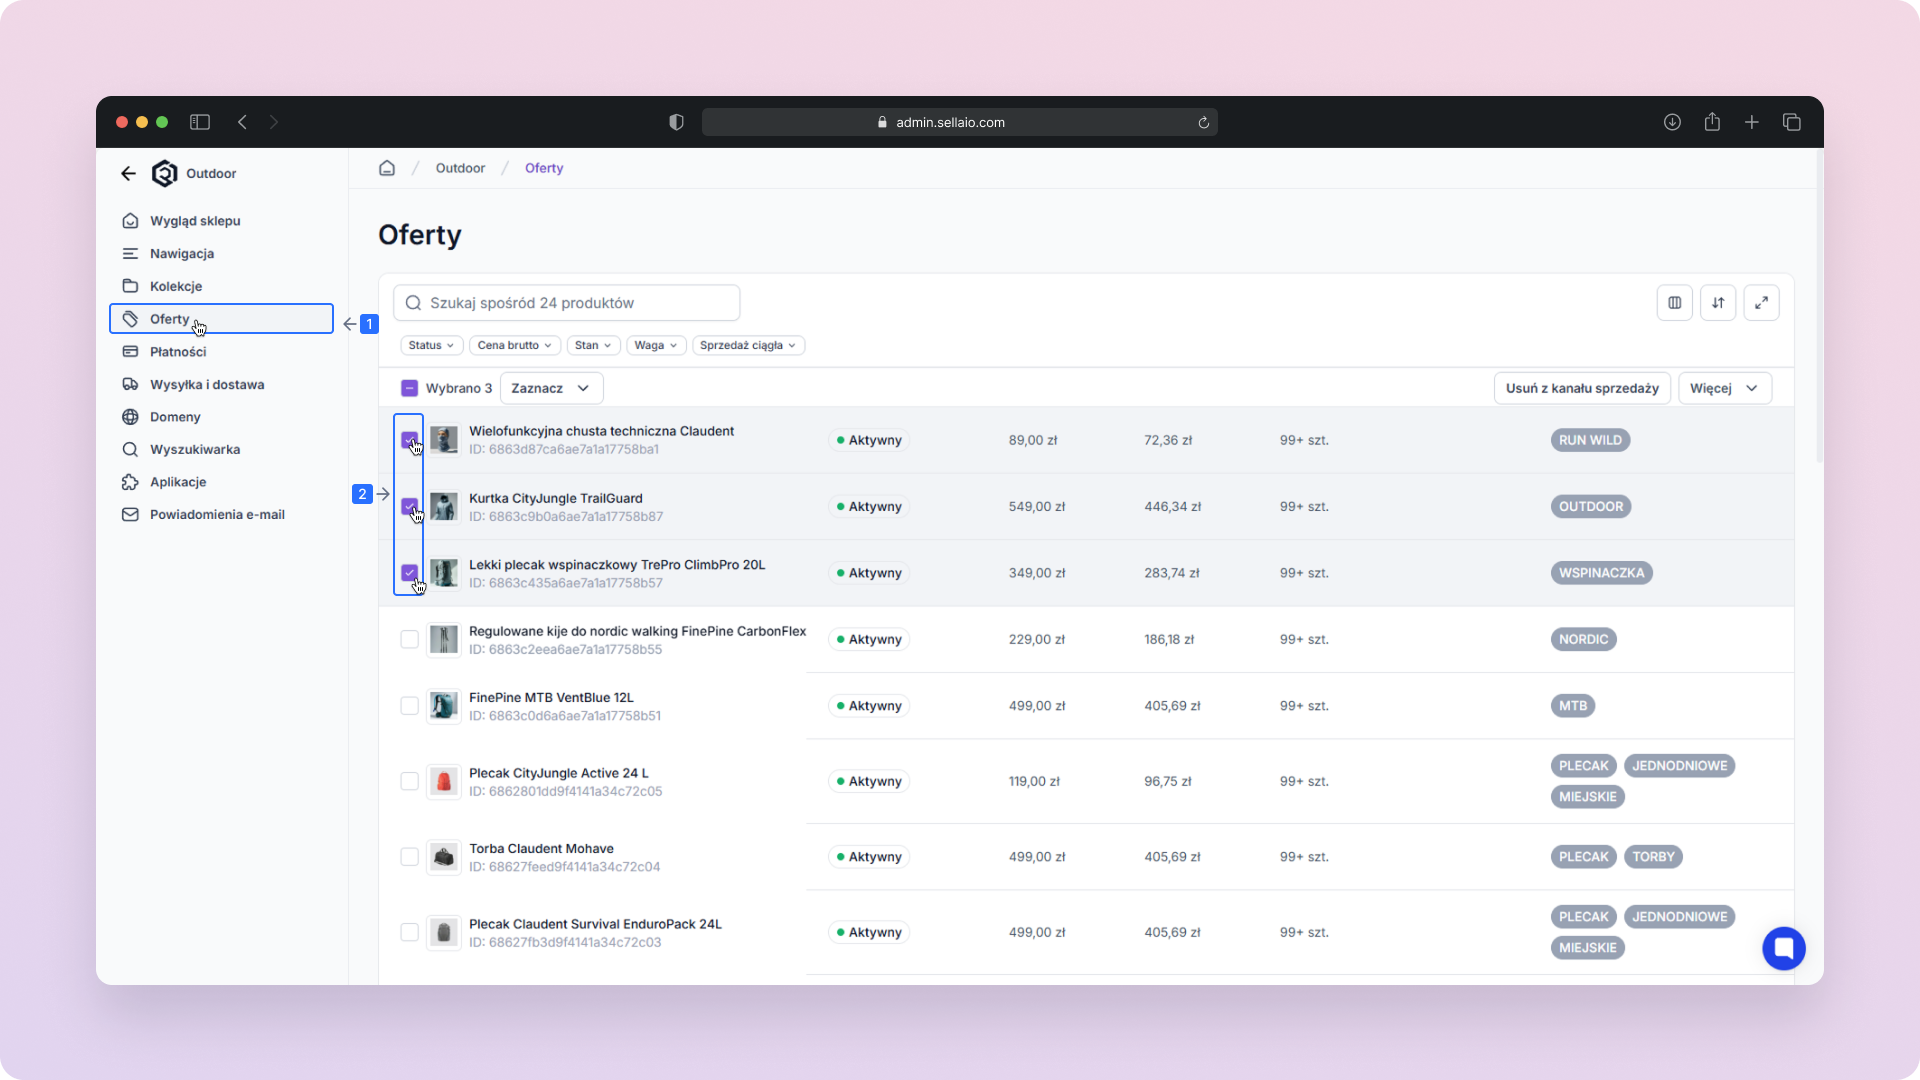Click the home breadcrumb icon
Screen dimensions: 1920x1080
pos(387,168)
